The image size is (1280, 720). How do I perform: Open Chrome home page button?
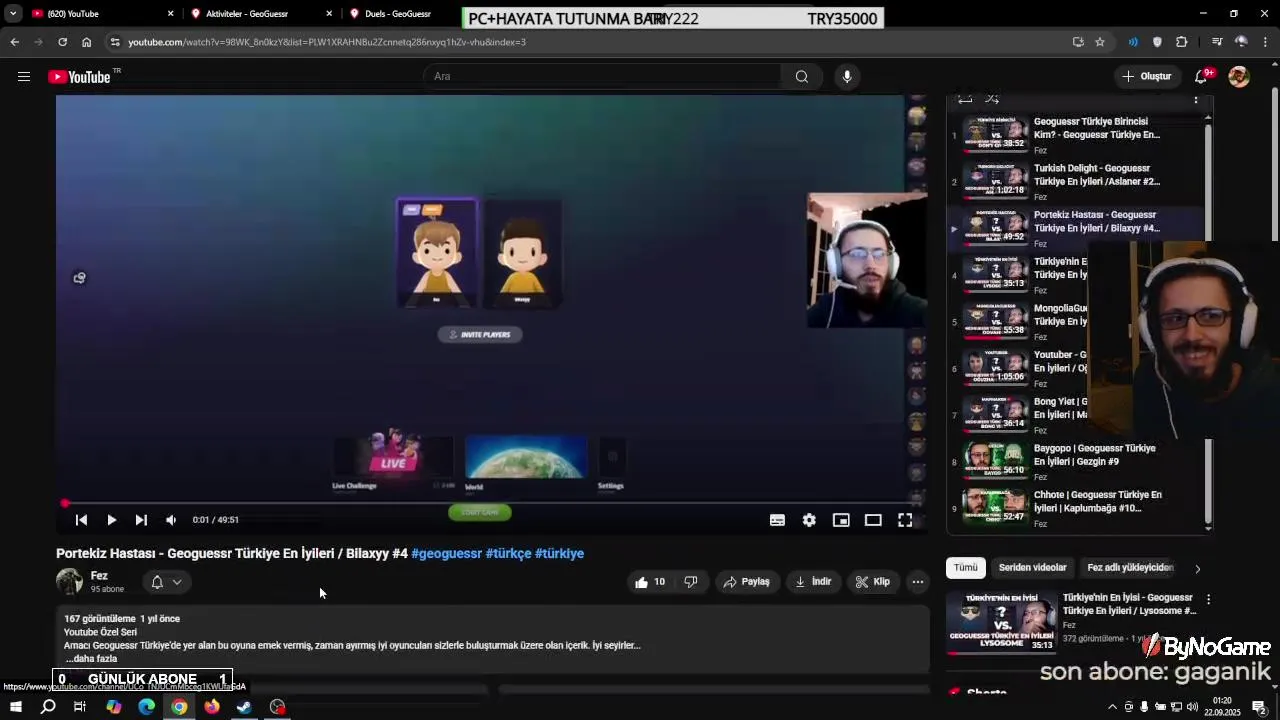(x=86, y=42)
